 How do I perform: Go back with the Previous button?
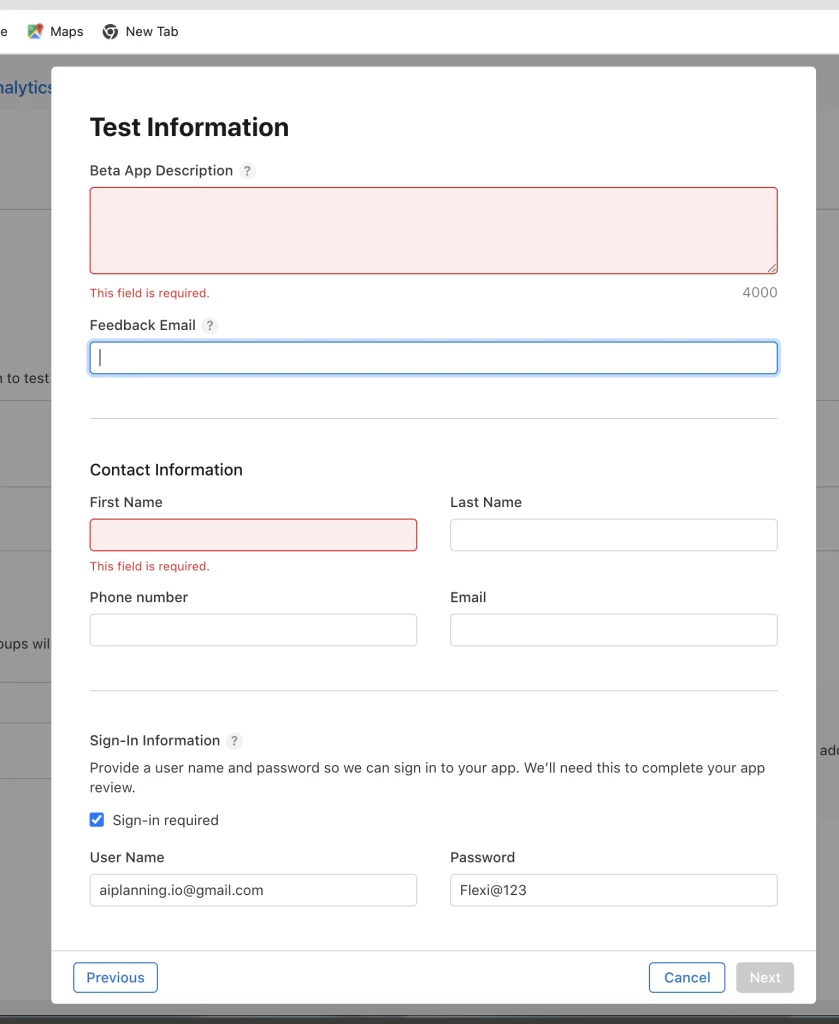point(116,978)
